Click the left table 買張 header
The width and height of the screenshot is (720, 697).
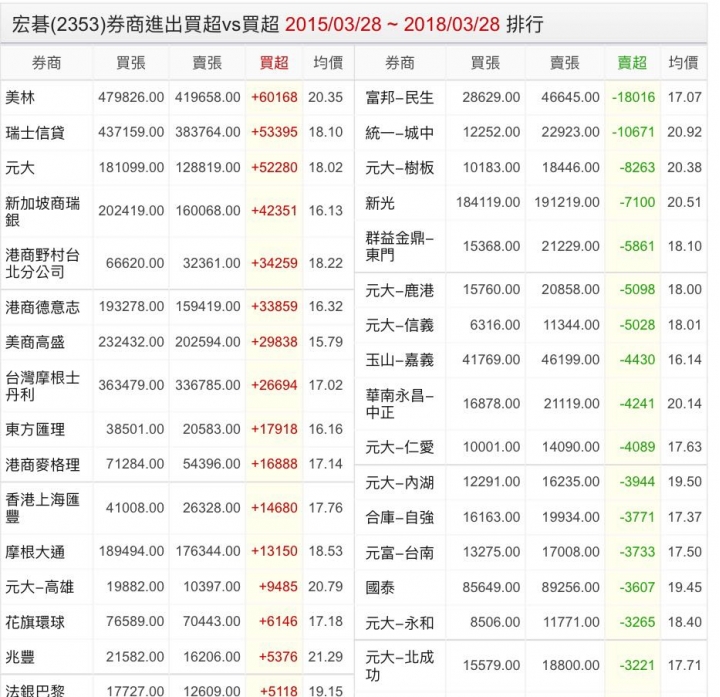point(131,62)
